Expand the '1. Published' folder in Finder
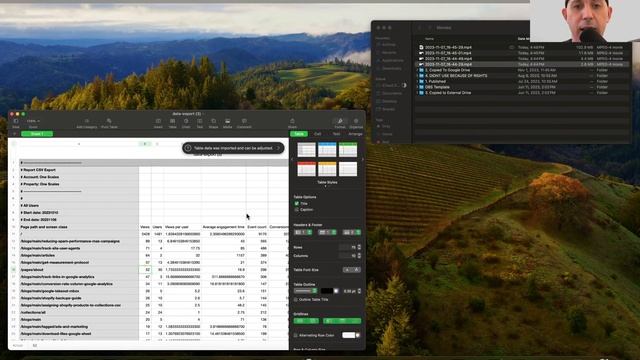Screen dimensions: 640x360 (x=417, y=81)
